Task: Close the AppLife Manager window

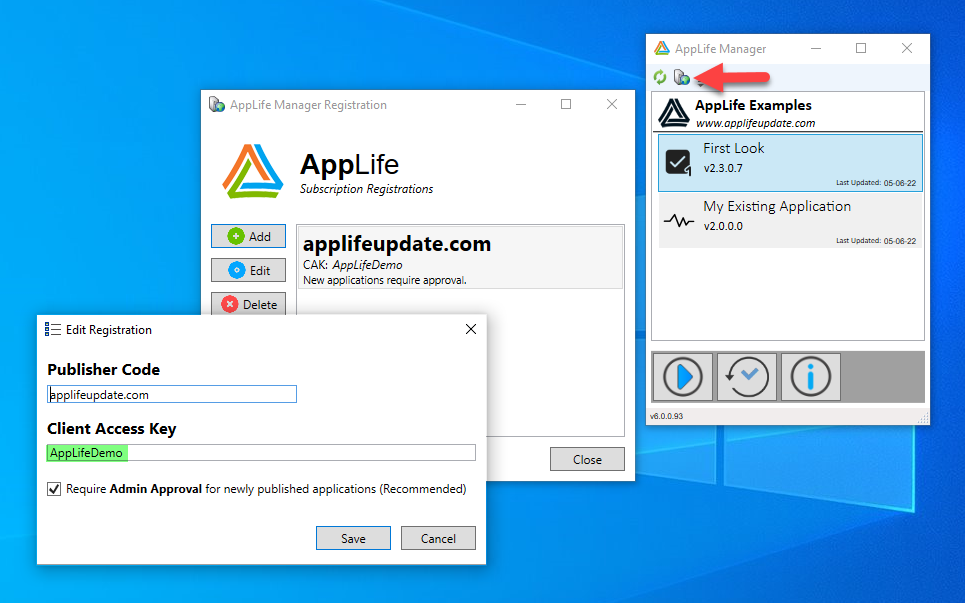Action: (907, 48)
